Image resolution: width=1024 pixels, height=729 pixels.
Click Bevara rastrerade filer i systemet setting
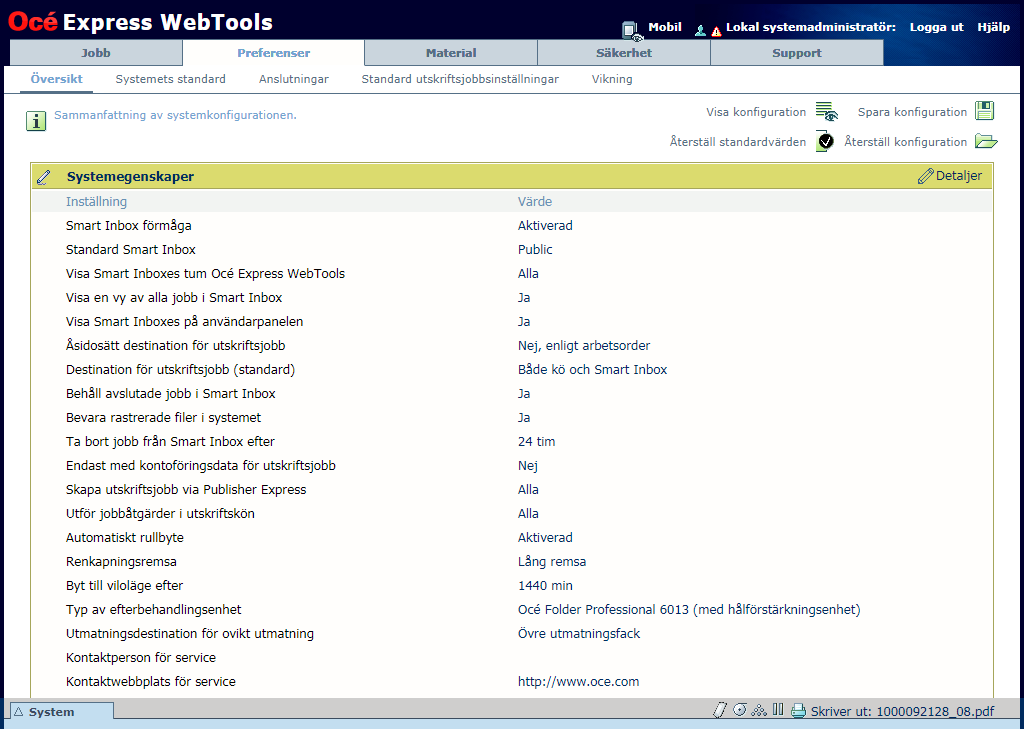163,417
